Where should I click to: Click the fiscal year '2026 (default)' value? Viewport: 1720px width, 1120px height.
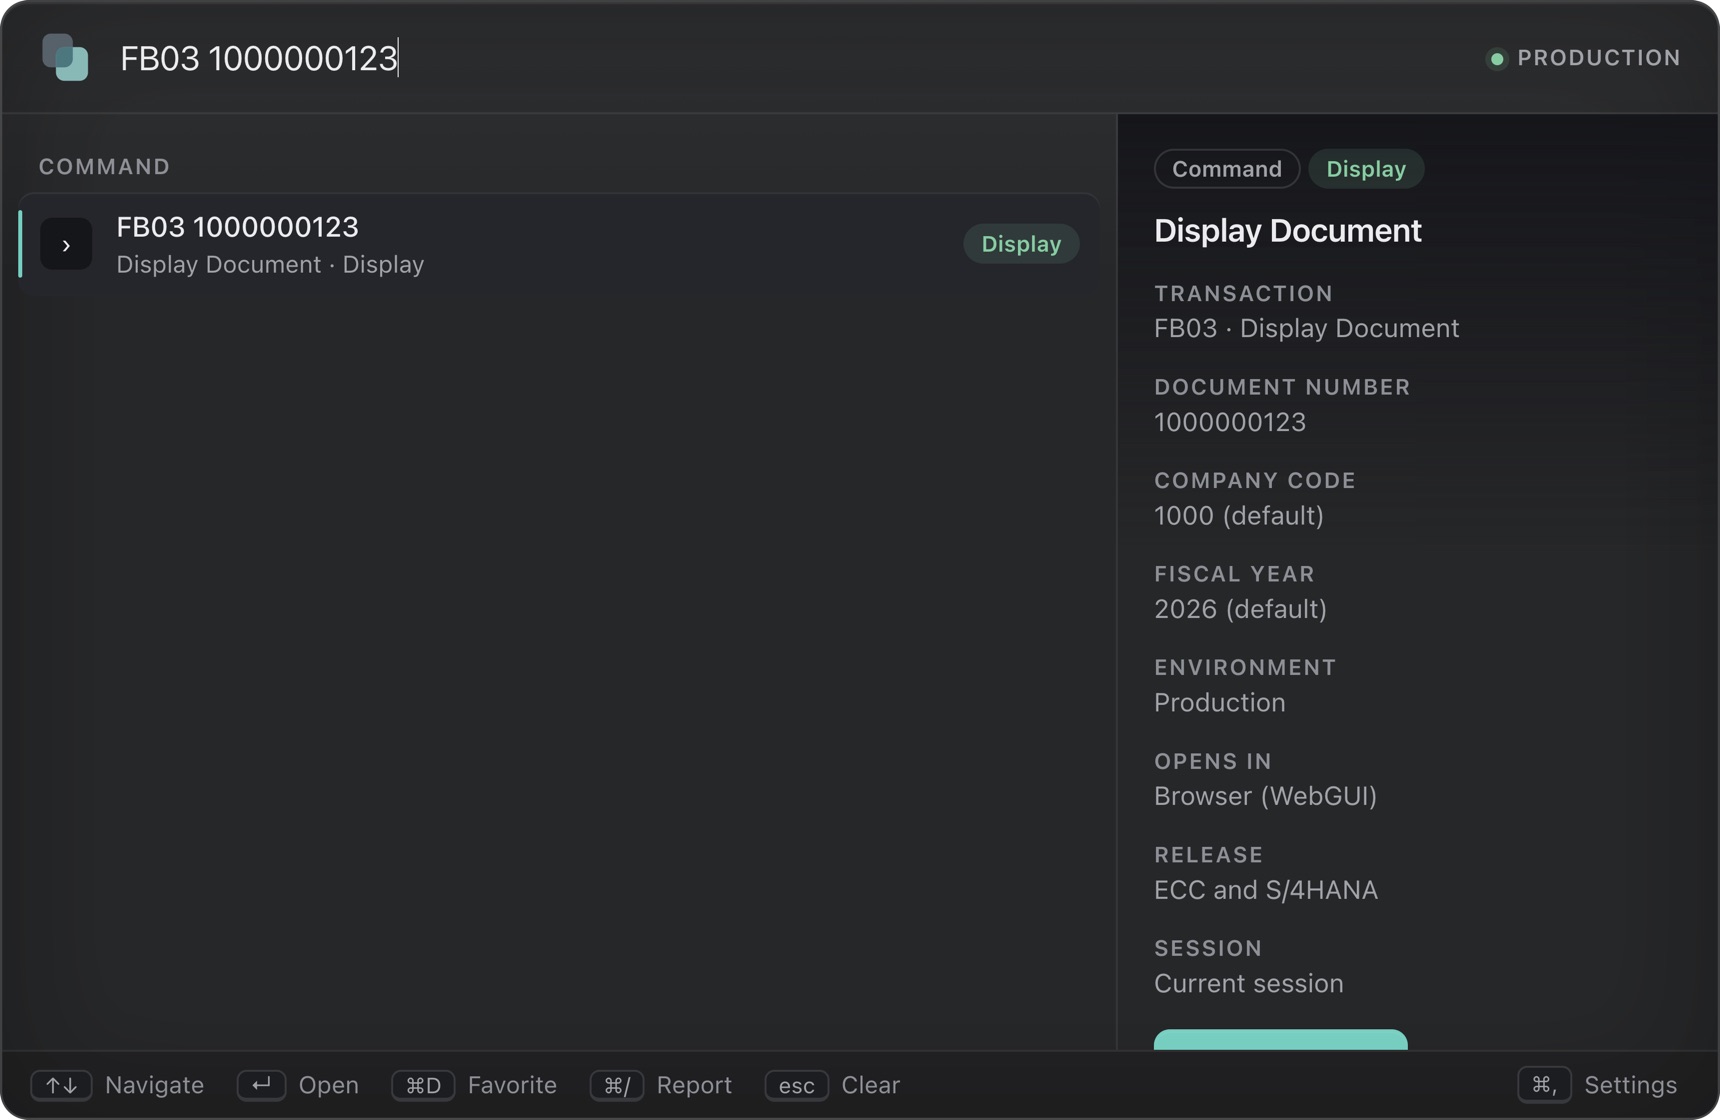(1241, 609)
